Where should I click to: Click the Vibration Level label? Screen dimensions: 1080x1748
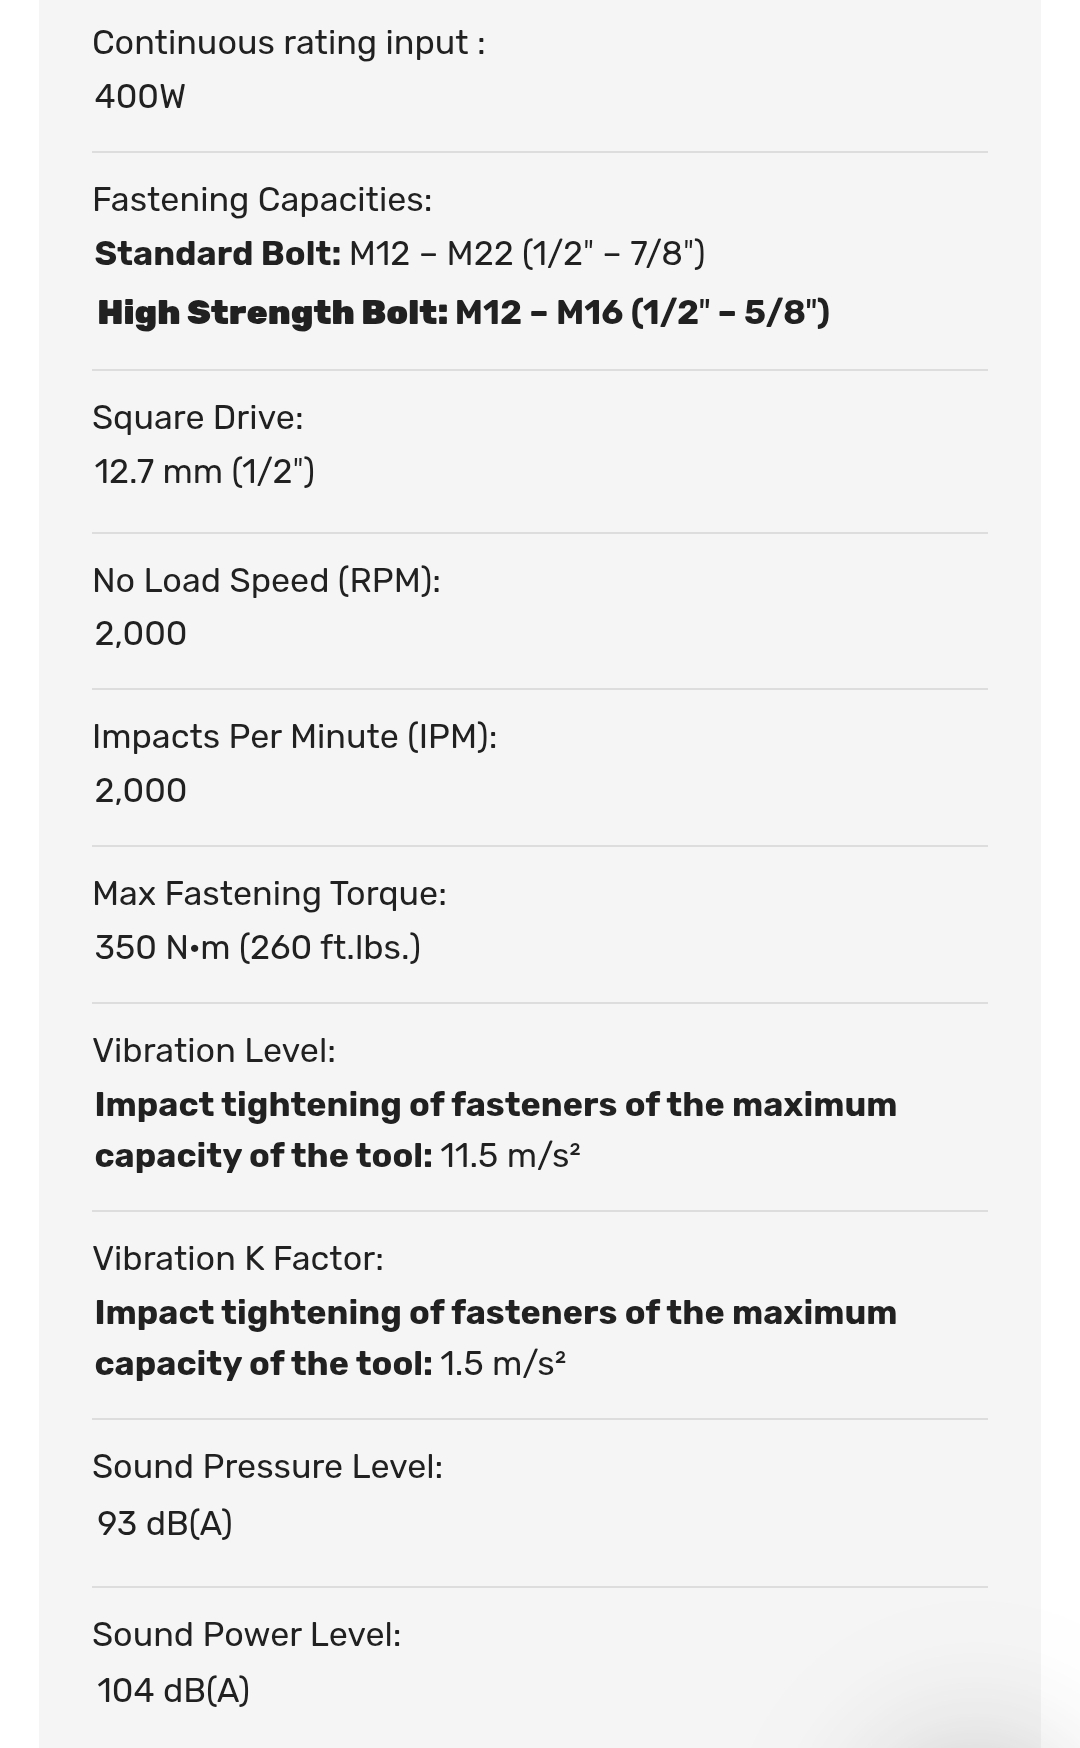click(x=213, y=1051)
